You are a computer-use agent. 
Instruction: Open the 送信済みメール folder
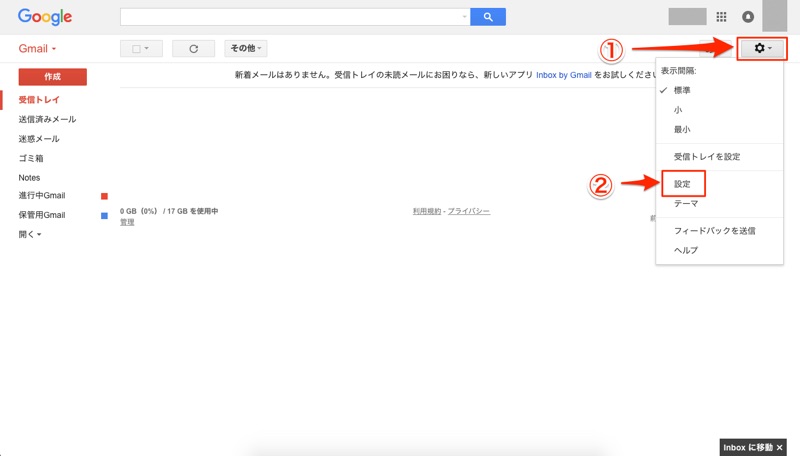tap(47, 119)
